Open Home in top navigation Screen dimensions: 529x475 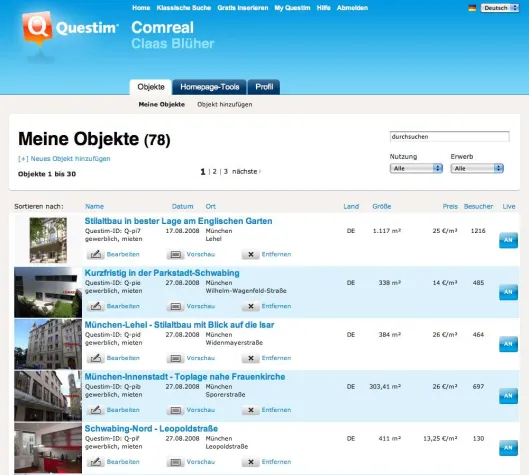pos(141,8)
